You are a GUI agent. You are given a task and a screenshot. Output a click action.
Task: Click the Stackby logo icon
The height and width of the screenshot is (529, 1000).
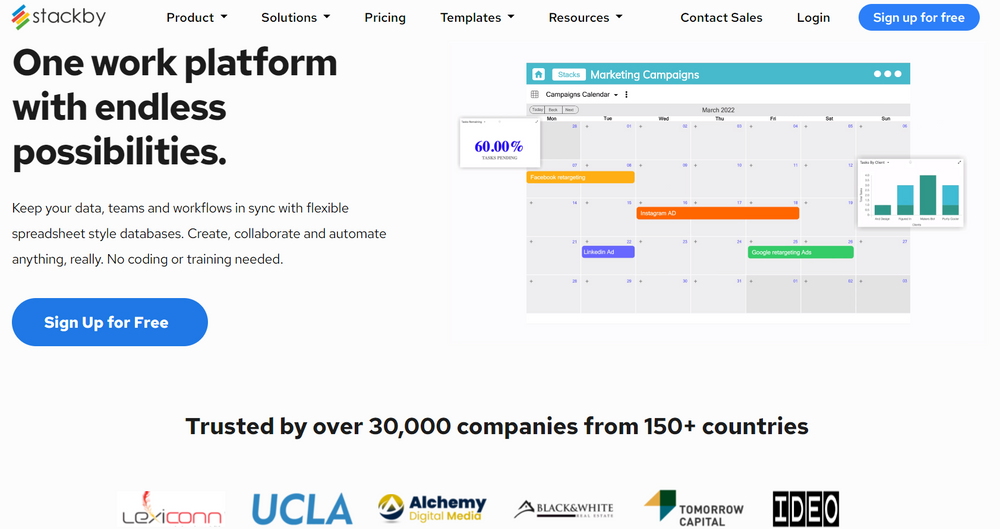20,17
